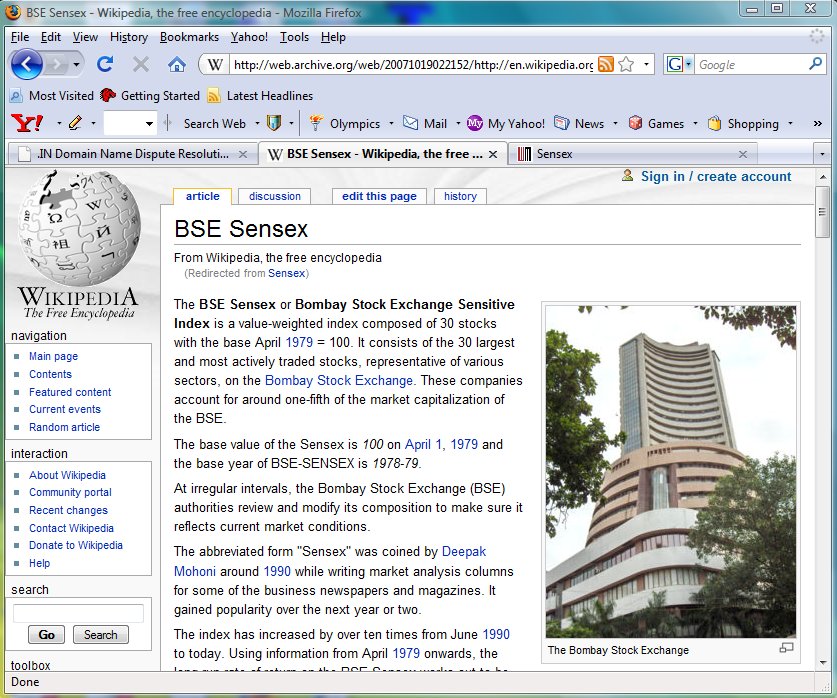Open the article history tab
Image resolution: width=837 pixels, height=698 pixels.
(x=460, y=196)
